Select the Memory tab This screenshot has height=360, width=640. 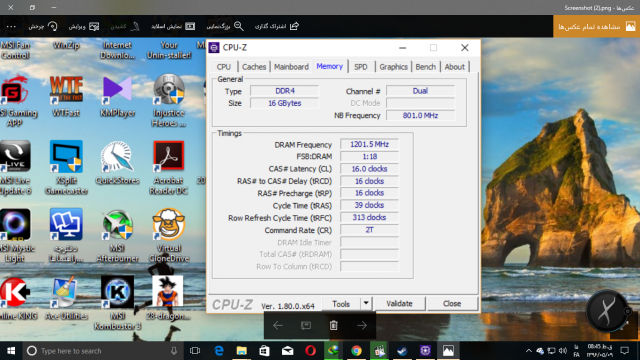pyautogui.click(x=330, y=67)
